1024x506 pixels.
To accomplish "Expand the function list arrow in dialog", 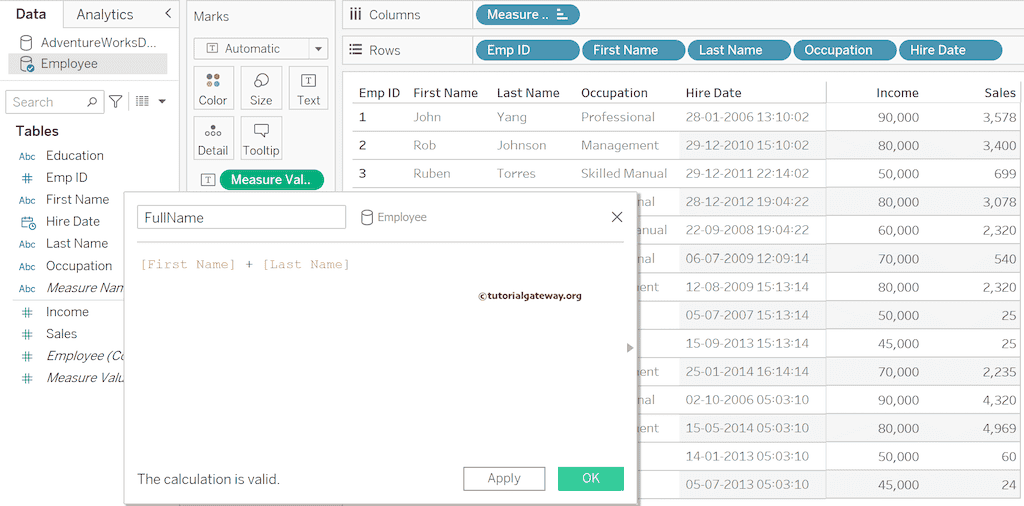I will (630, 348).
